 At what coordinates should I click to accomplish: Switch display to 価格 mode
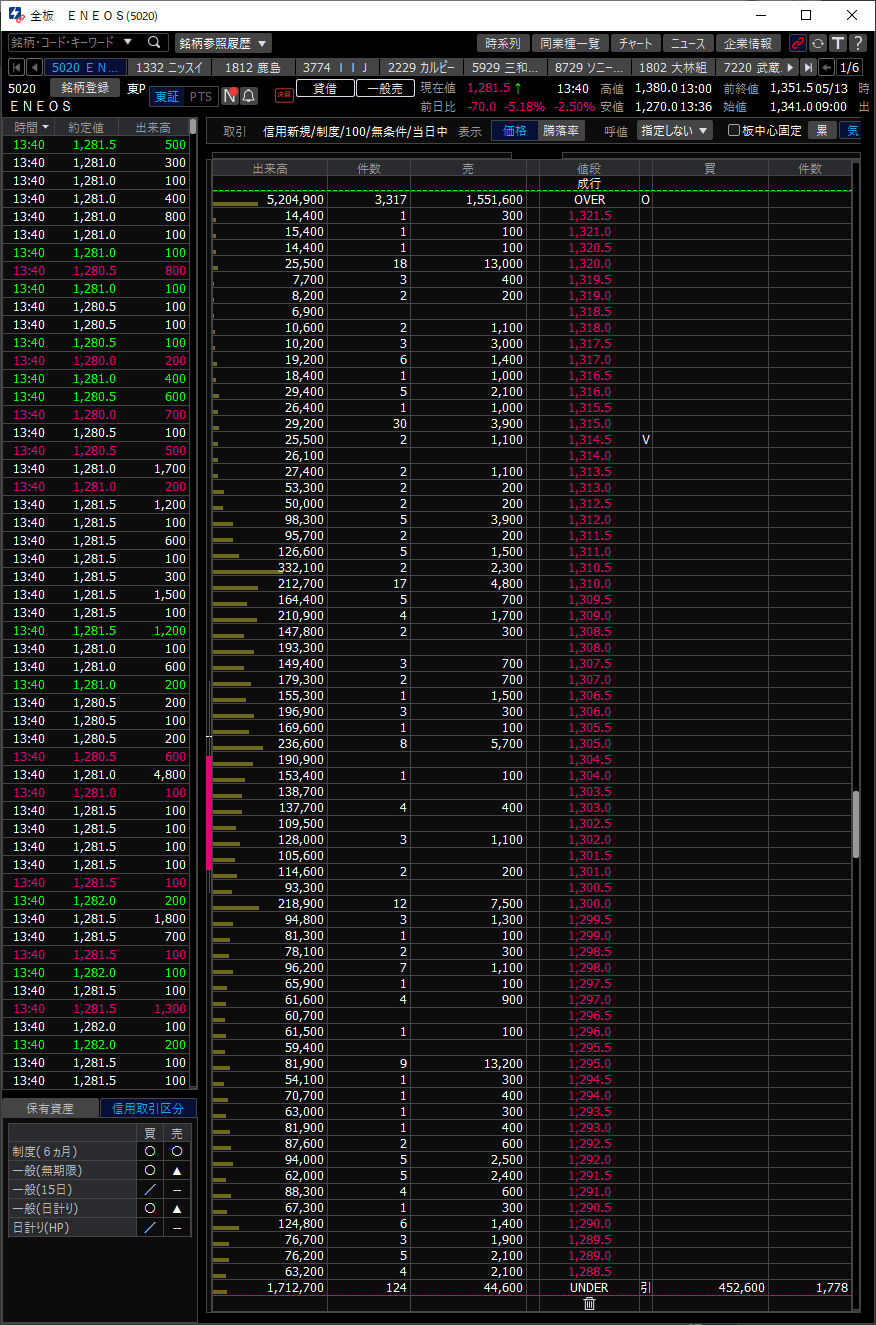click(x=515, y=131)
